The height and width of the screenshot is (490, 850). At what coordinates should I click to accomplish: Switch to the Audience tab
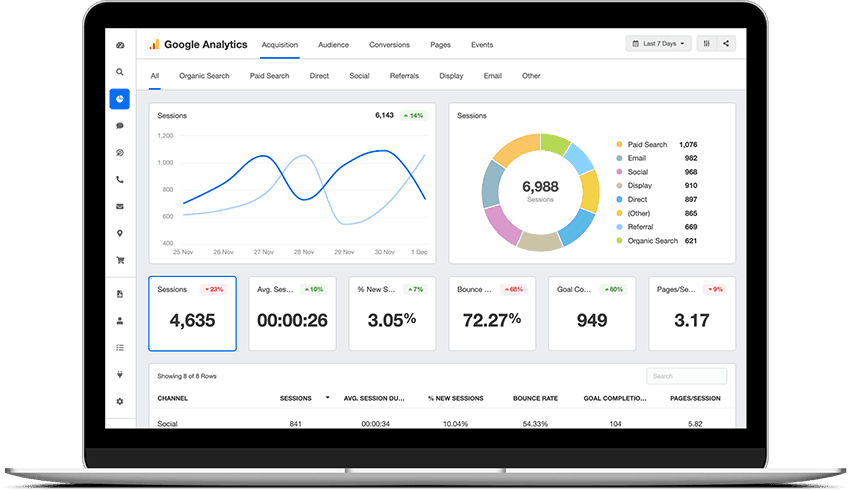[x=333, y=45]
